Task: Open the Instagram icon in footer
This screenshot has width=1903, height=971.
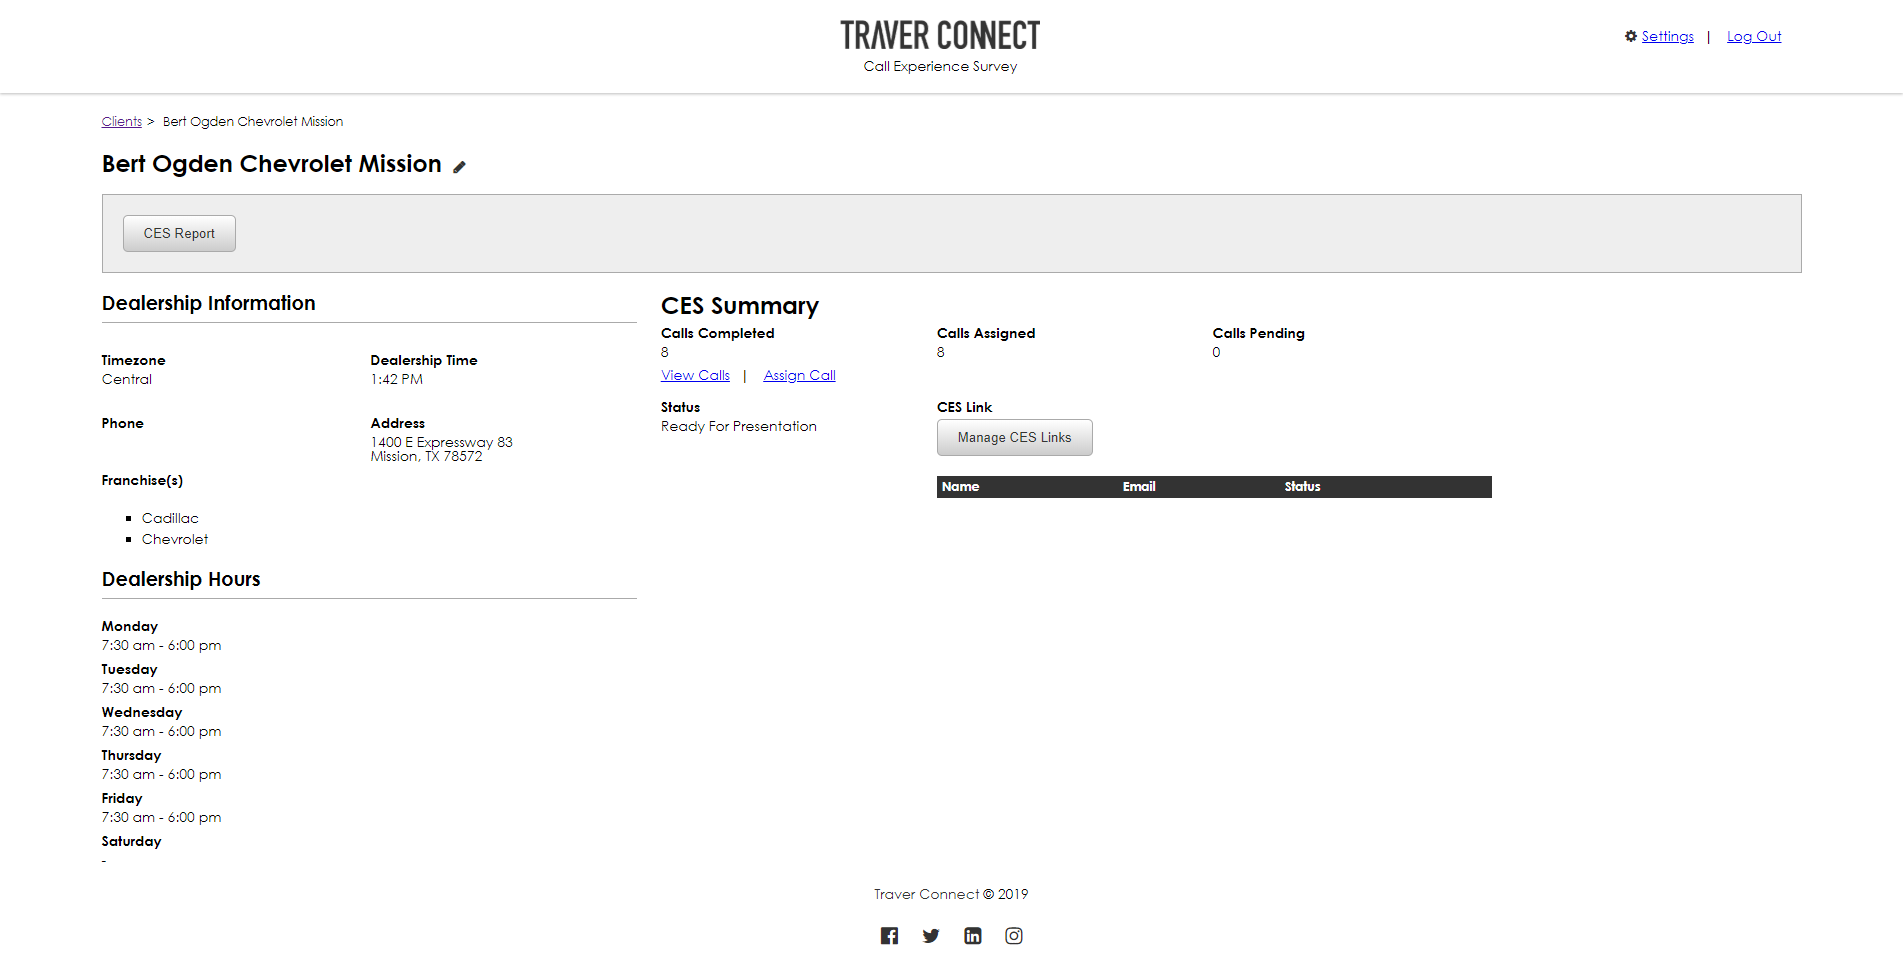Action: point(1014,936)
